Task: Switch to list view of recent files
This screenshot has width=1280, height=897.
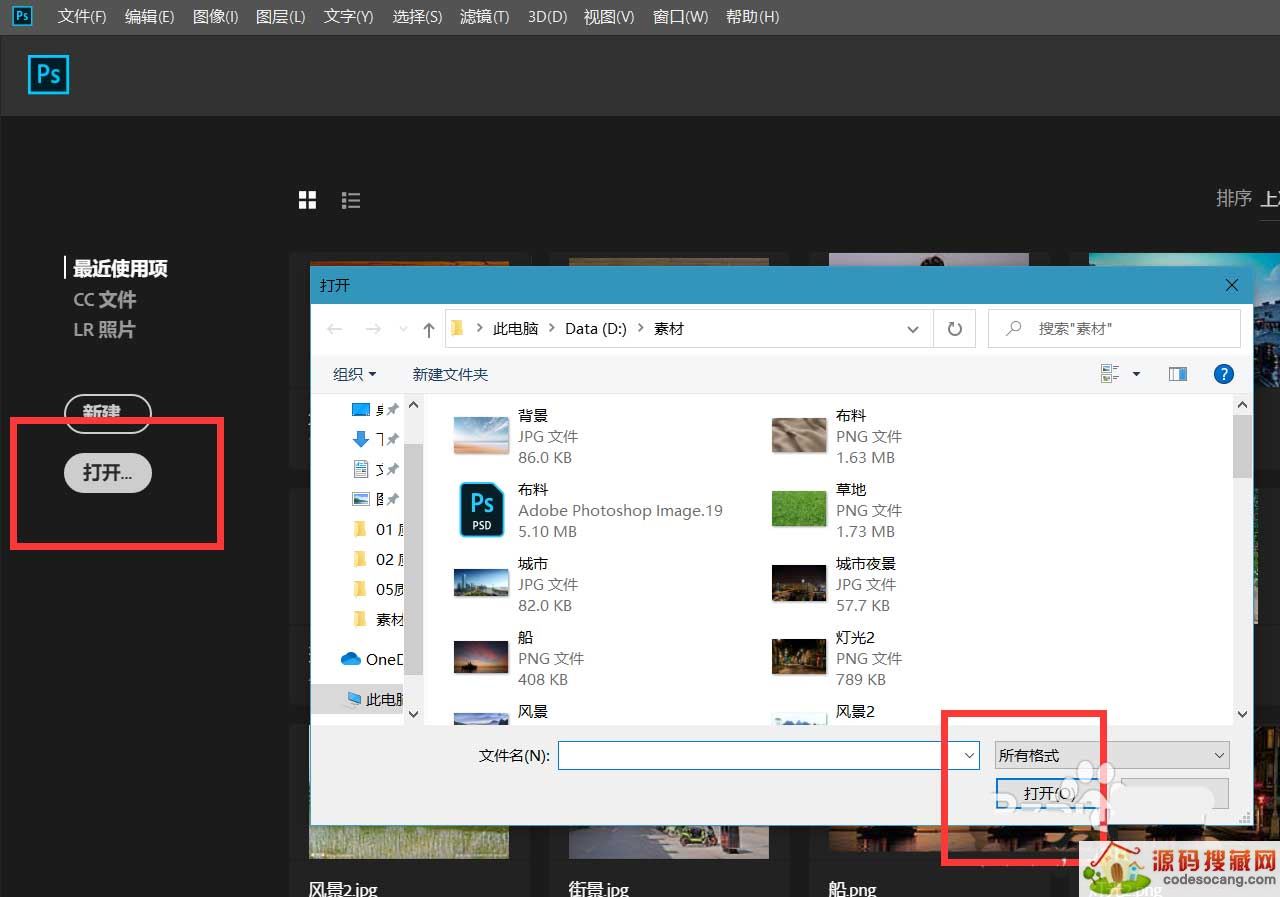Action: 351,200
